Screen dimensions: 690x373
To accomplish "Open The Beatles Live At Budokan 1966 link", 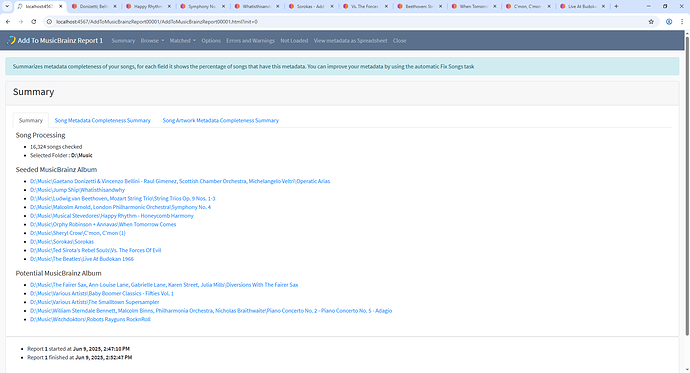I will point(82,259).
